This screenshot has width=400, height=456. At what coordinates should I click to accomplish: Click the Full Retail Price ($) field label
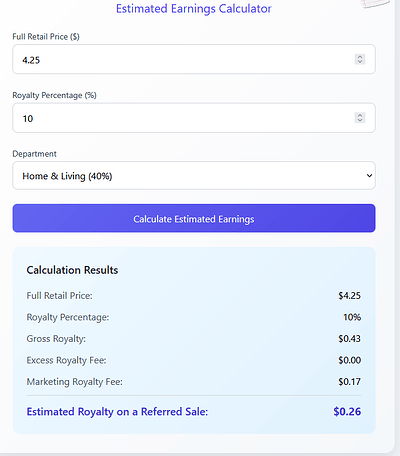click(x=46, y=37)
